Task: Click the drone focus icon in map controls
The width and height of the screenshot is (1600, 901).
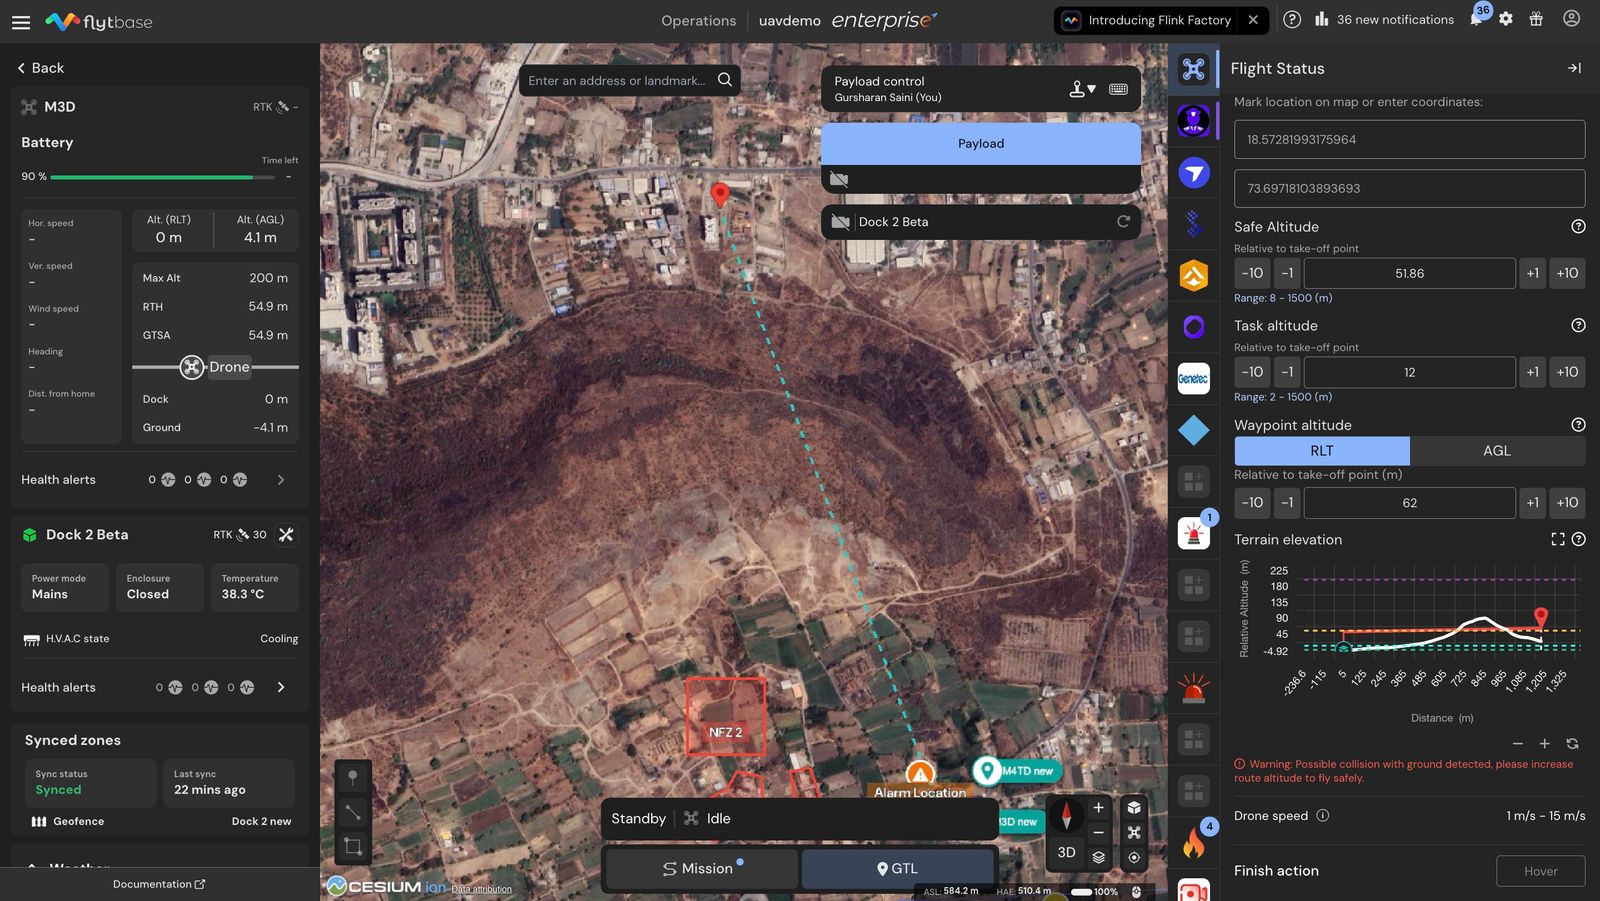Action: click(1134, 832)
